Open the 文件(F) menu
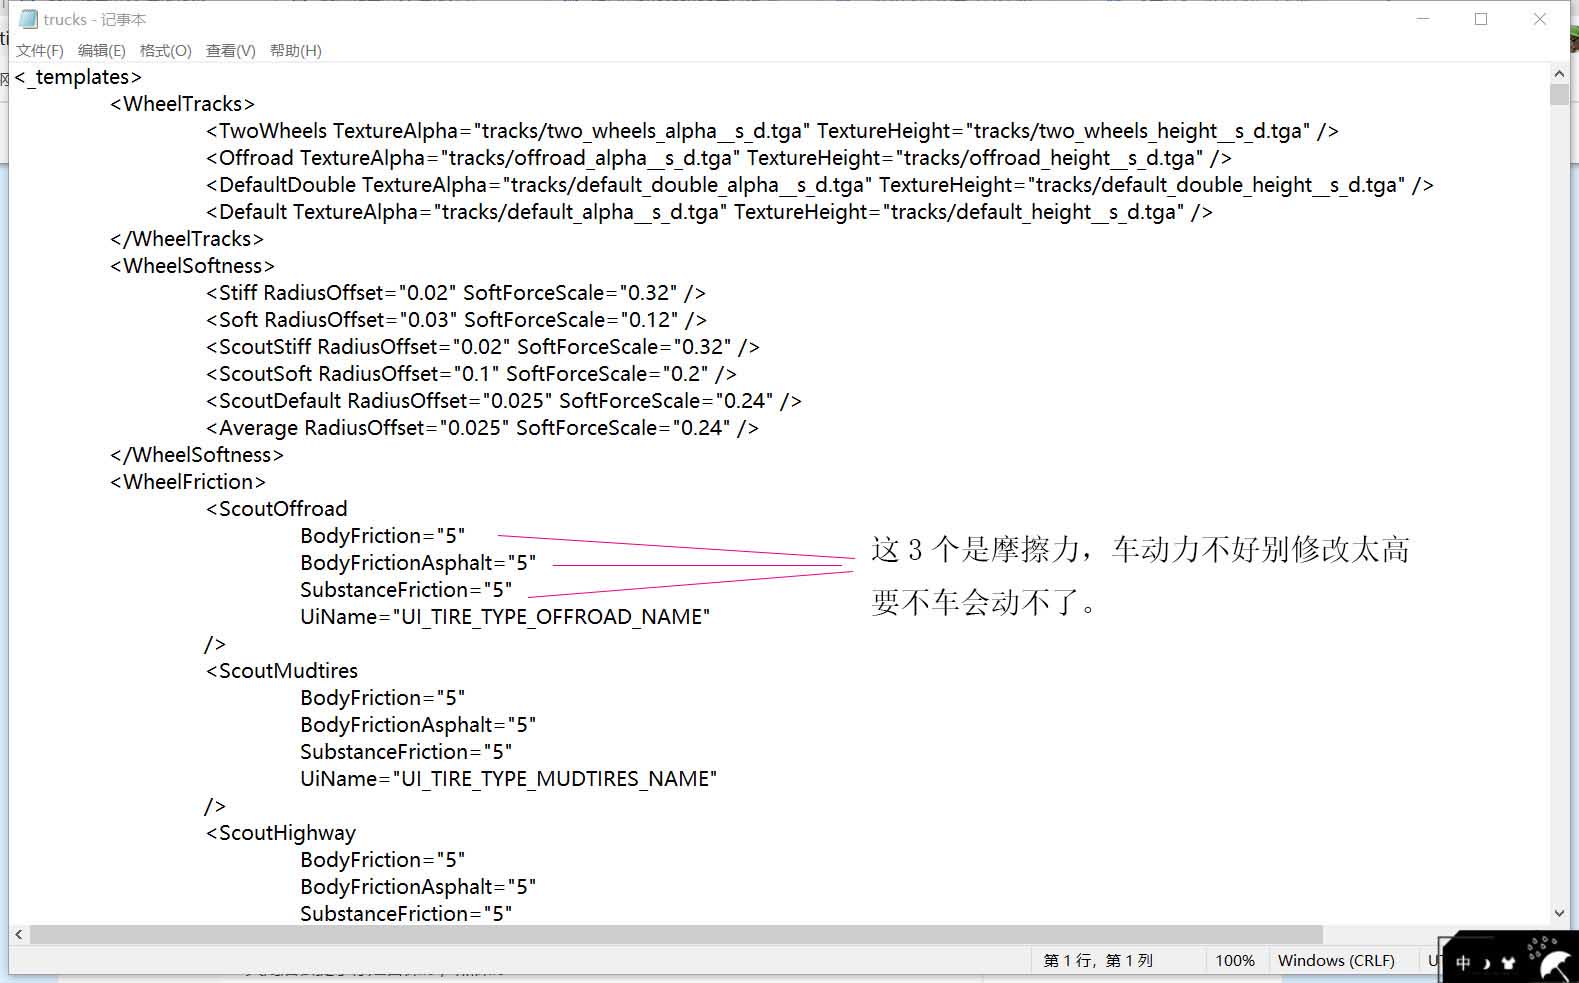This screenshot has height=983, width=1579. pyautogui.click(x=40, y=50)
